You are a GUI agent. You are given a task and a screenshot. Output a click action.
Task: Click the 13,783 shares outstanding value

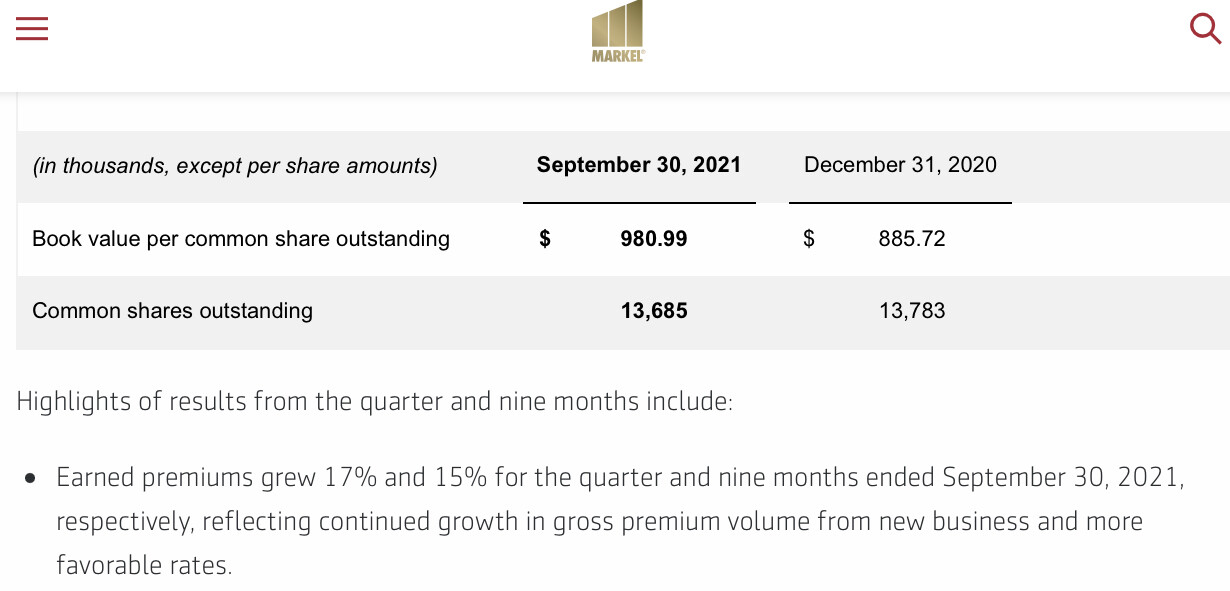point(912,311)
